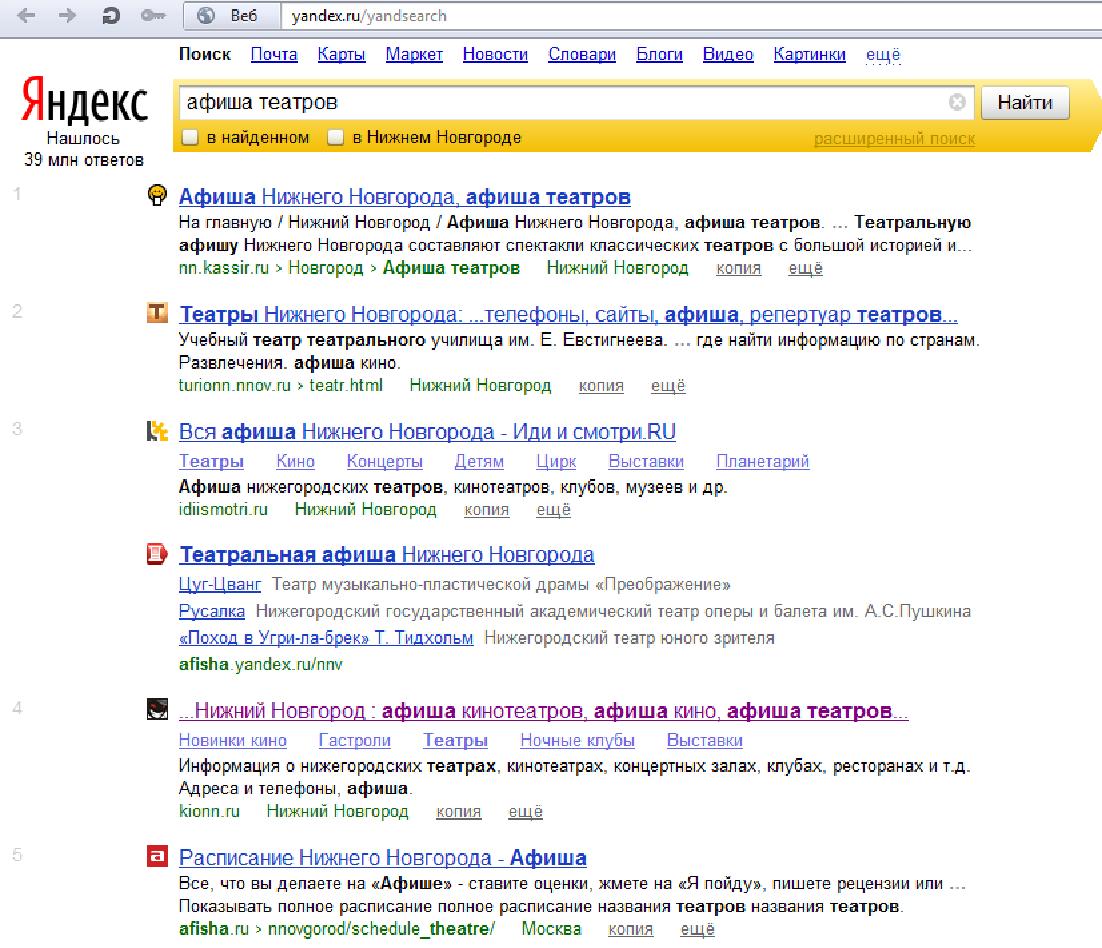Toggle the "в Нижнем Новгороде" checkbox

337,138
